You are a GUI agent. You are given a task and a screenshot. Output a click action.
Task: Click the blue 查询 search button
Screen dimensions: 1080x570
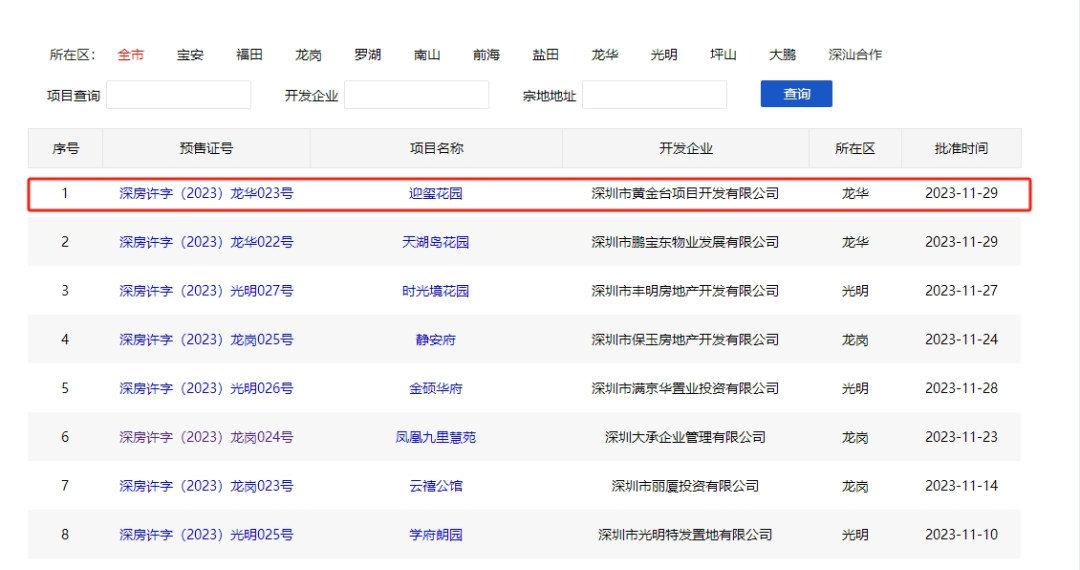coord(796,94)
